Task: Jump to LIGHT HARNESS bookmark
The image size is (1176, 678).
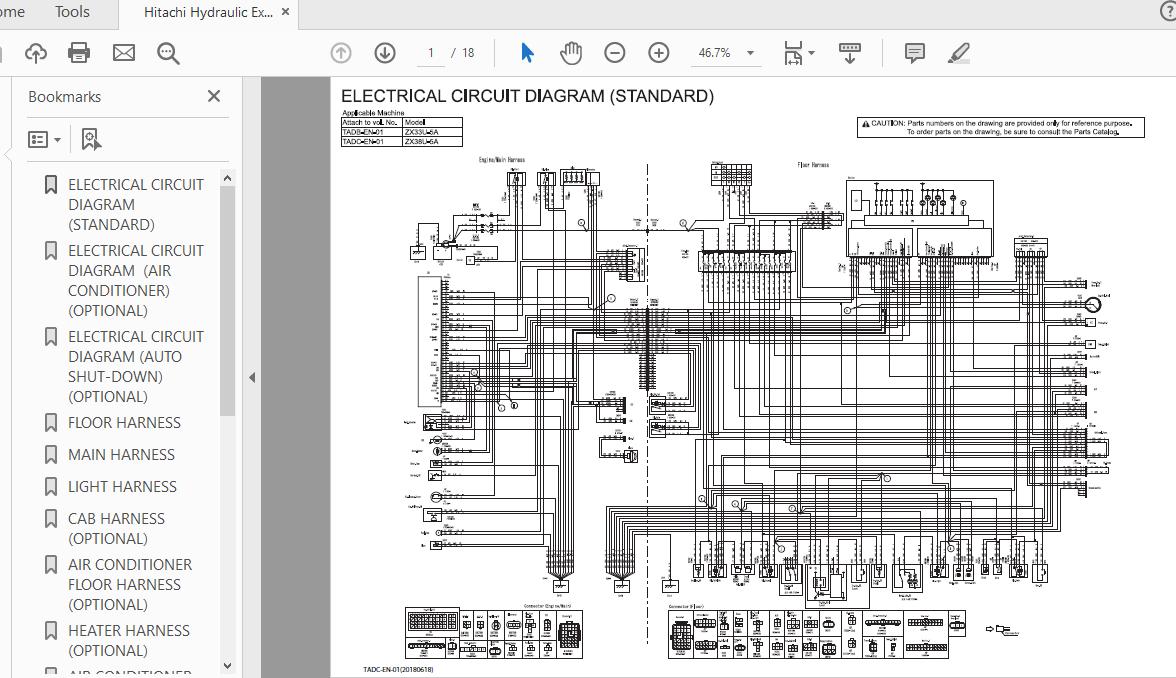Action: 122,486
